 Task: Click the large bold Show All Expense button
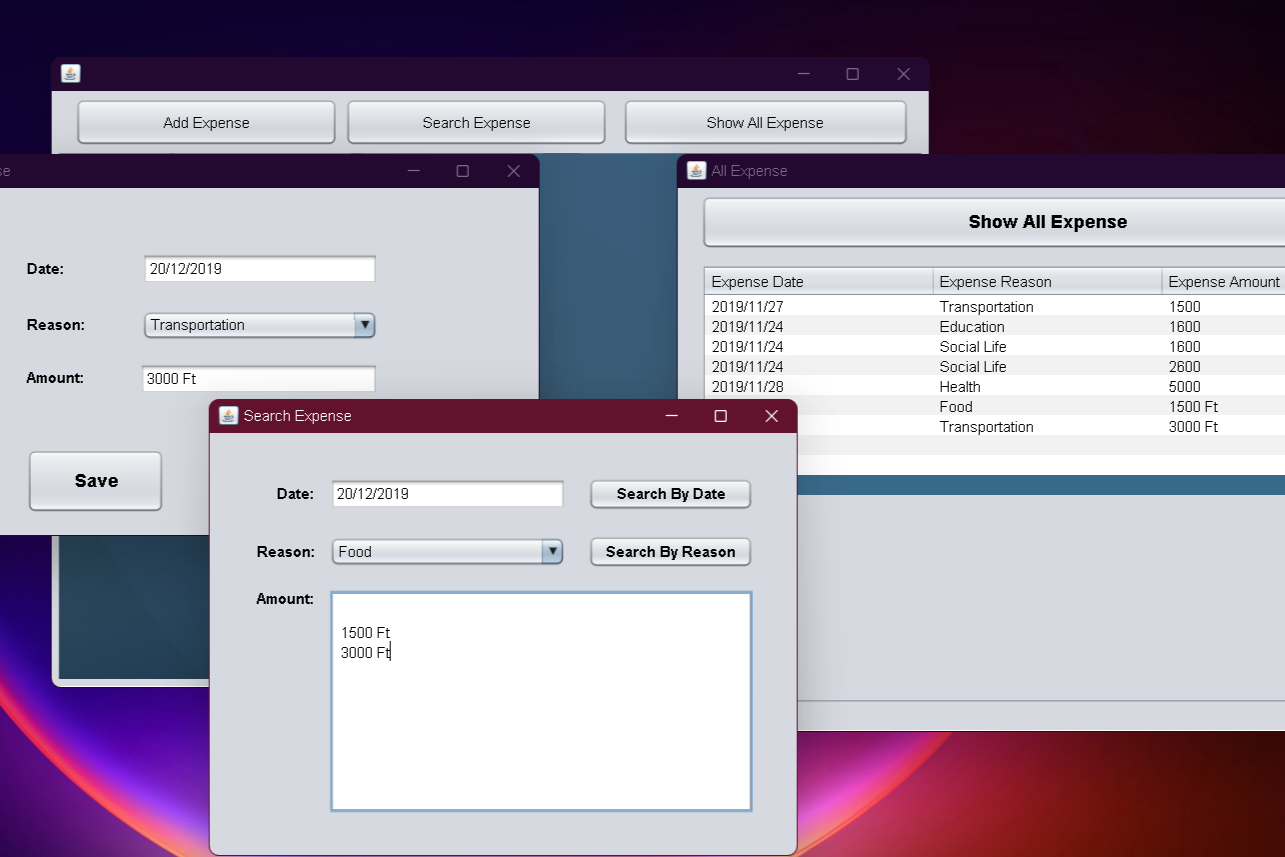[x=1046, y=222]
